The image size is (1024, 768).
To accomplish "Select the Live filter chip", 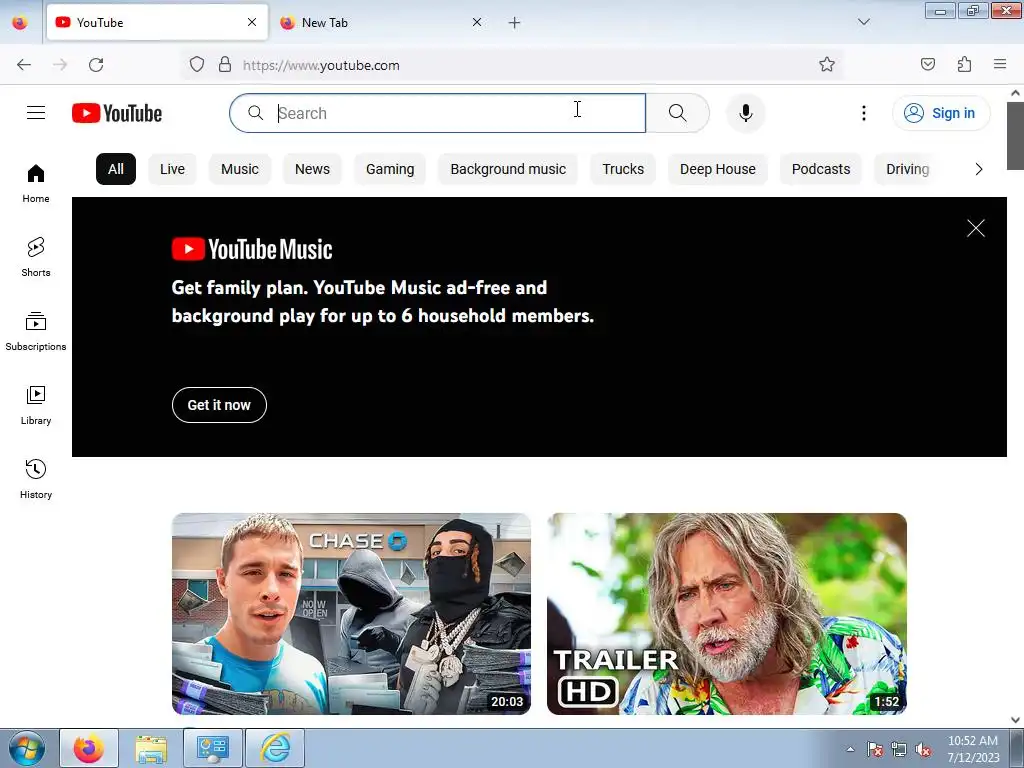I will [172, 169].
